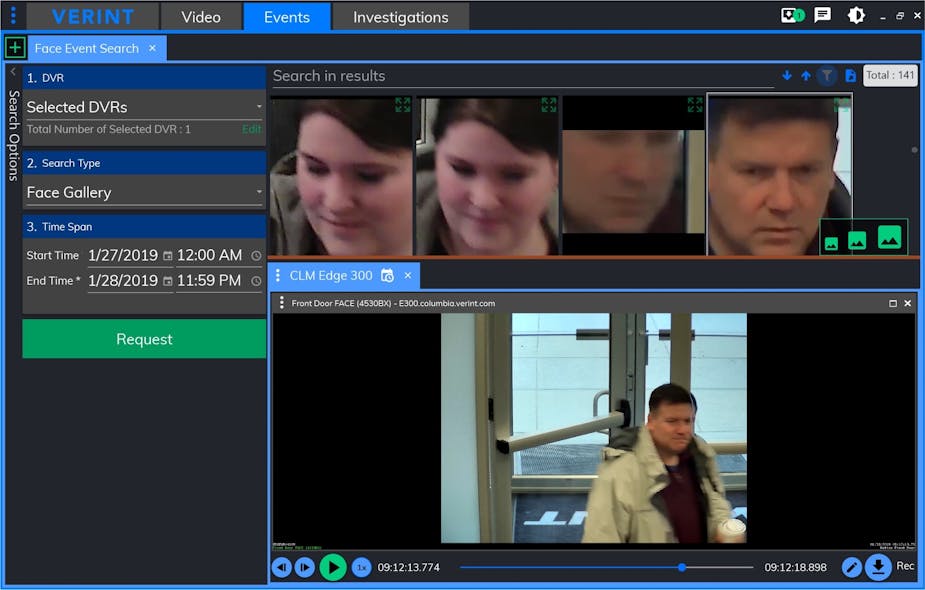Switch to the Video tab
This screenshot has width=925, height=590.
[x=201, y=17]
